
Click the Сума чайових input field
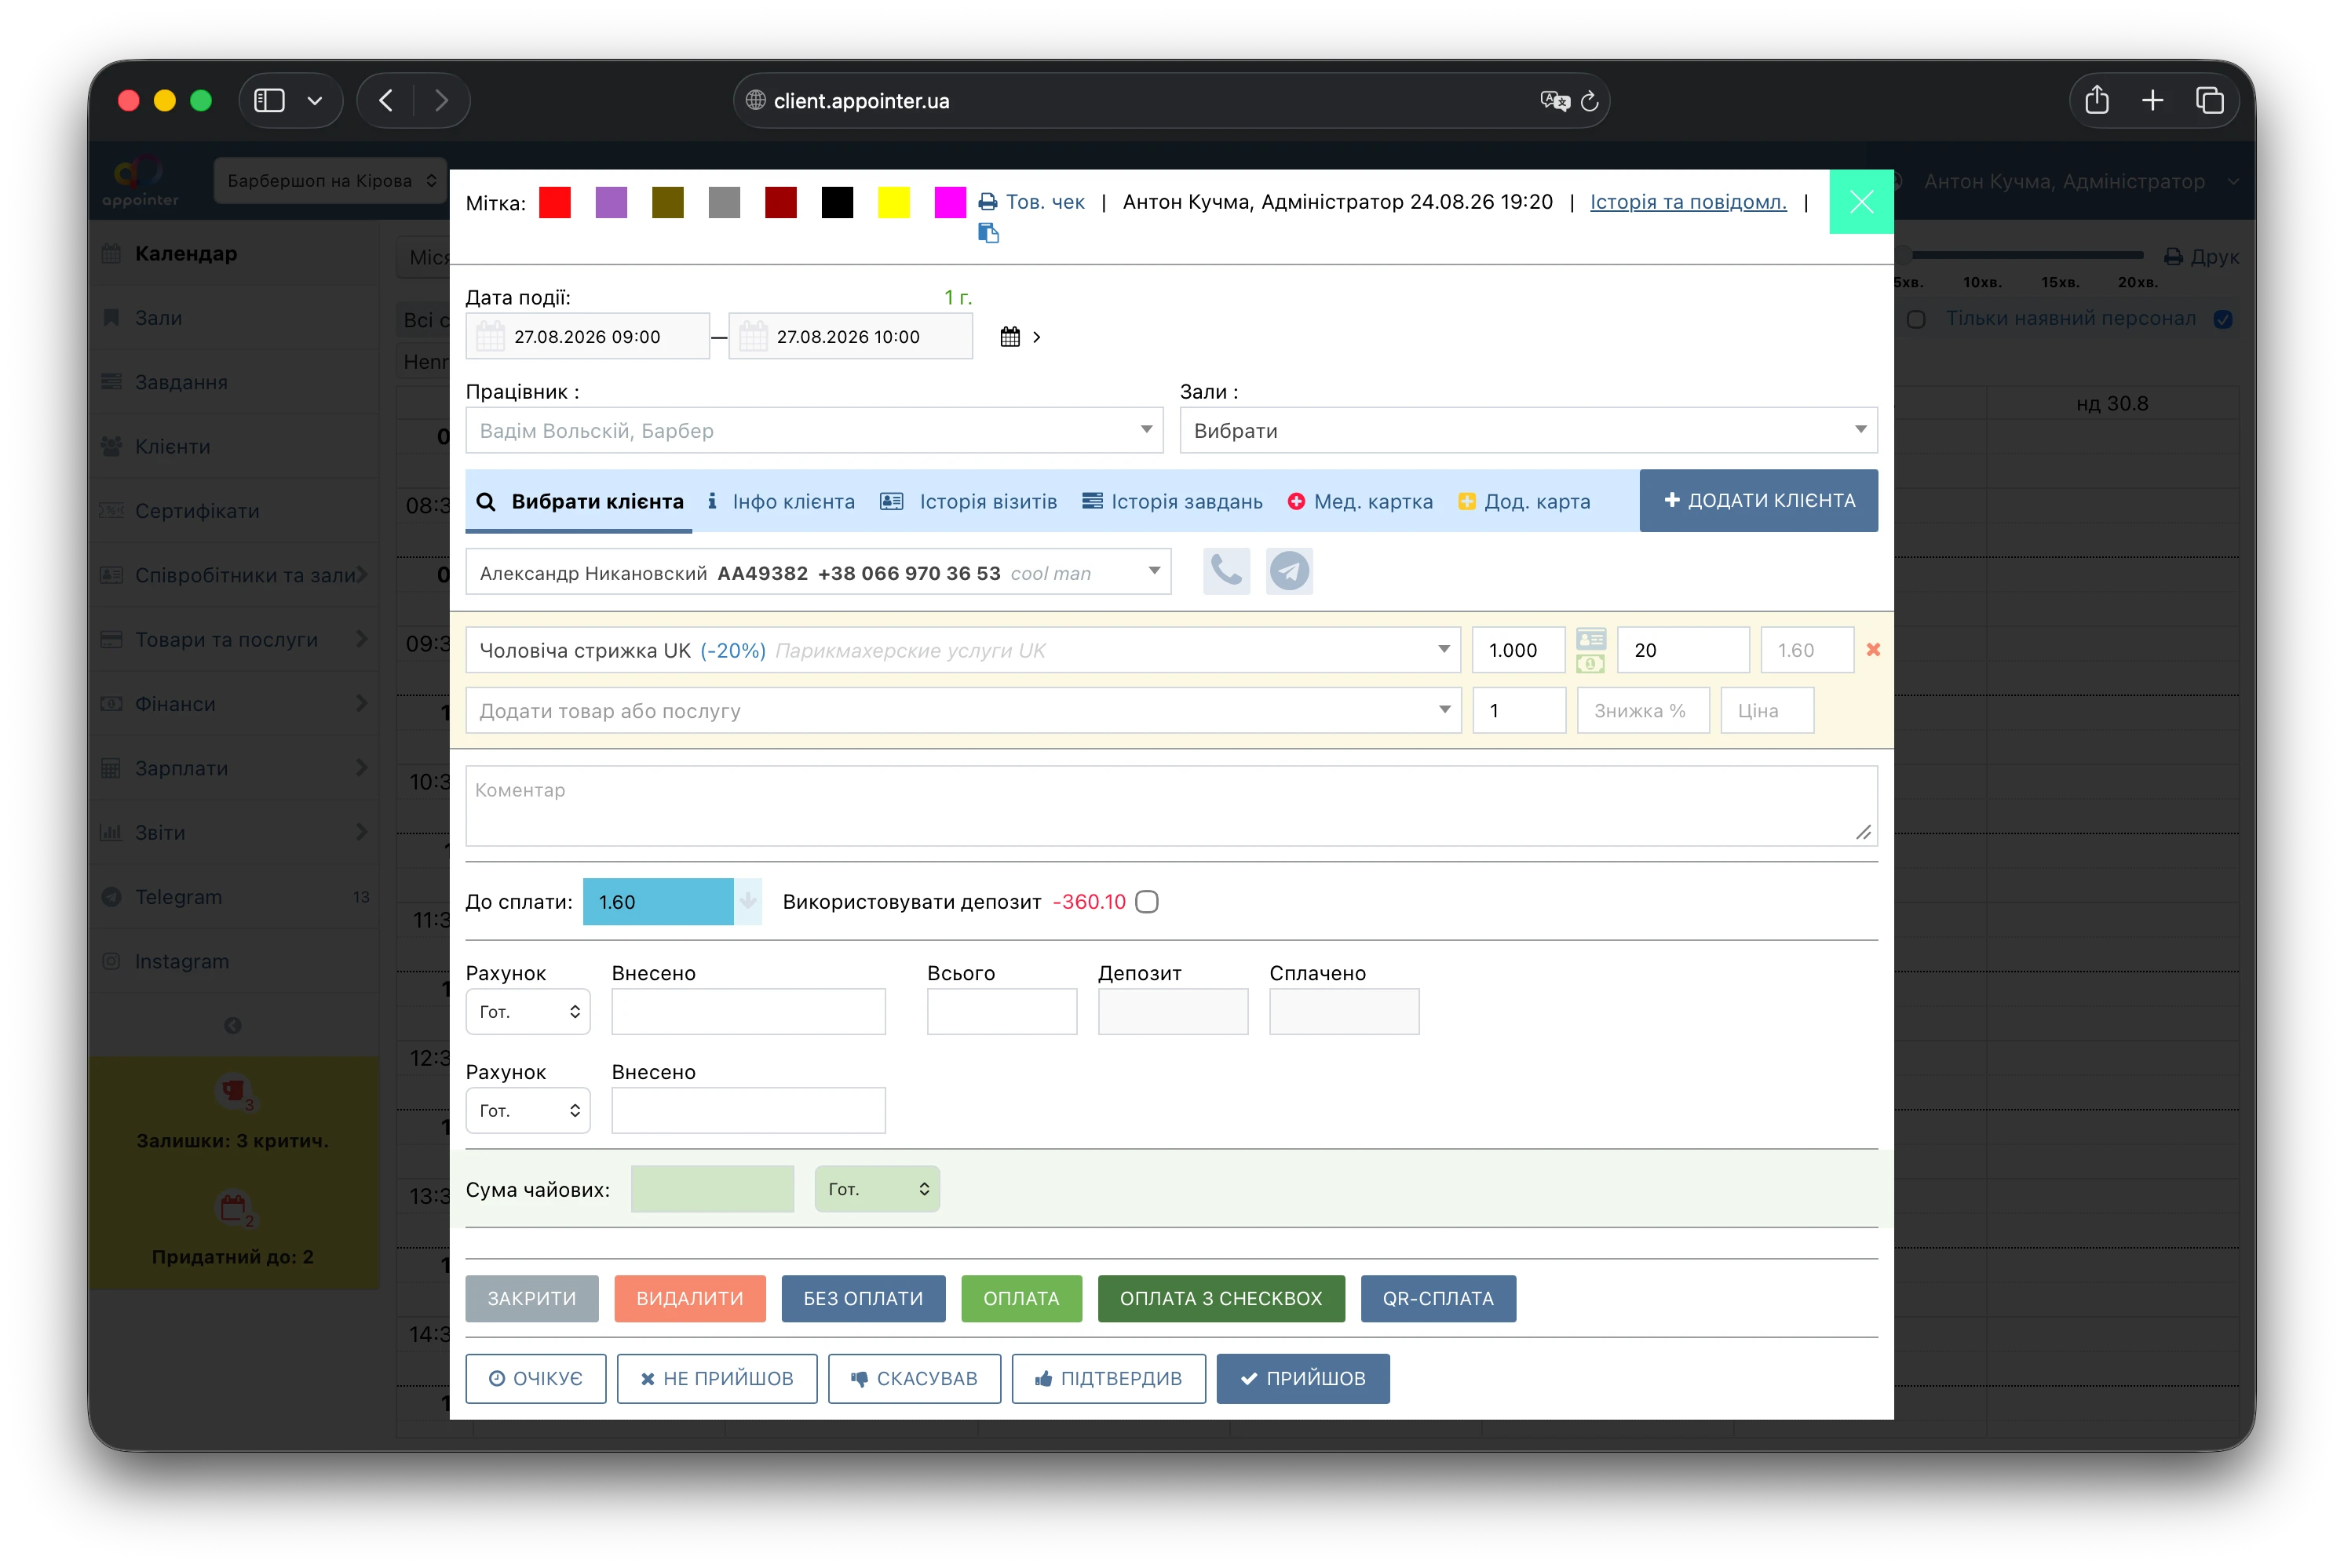712,1190
